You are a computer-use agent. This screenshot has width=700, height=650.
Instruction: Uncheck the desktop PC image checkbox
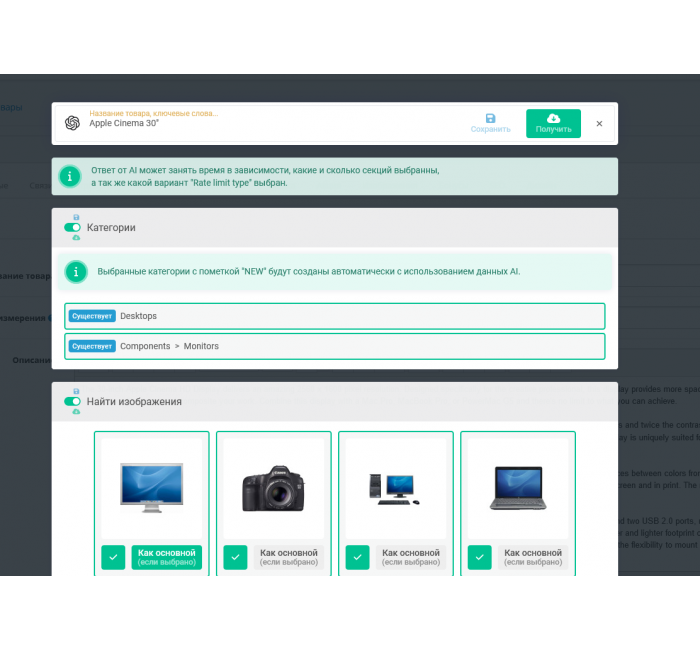point(358,557)
